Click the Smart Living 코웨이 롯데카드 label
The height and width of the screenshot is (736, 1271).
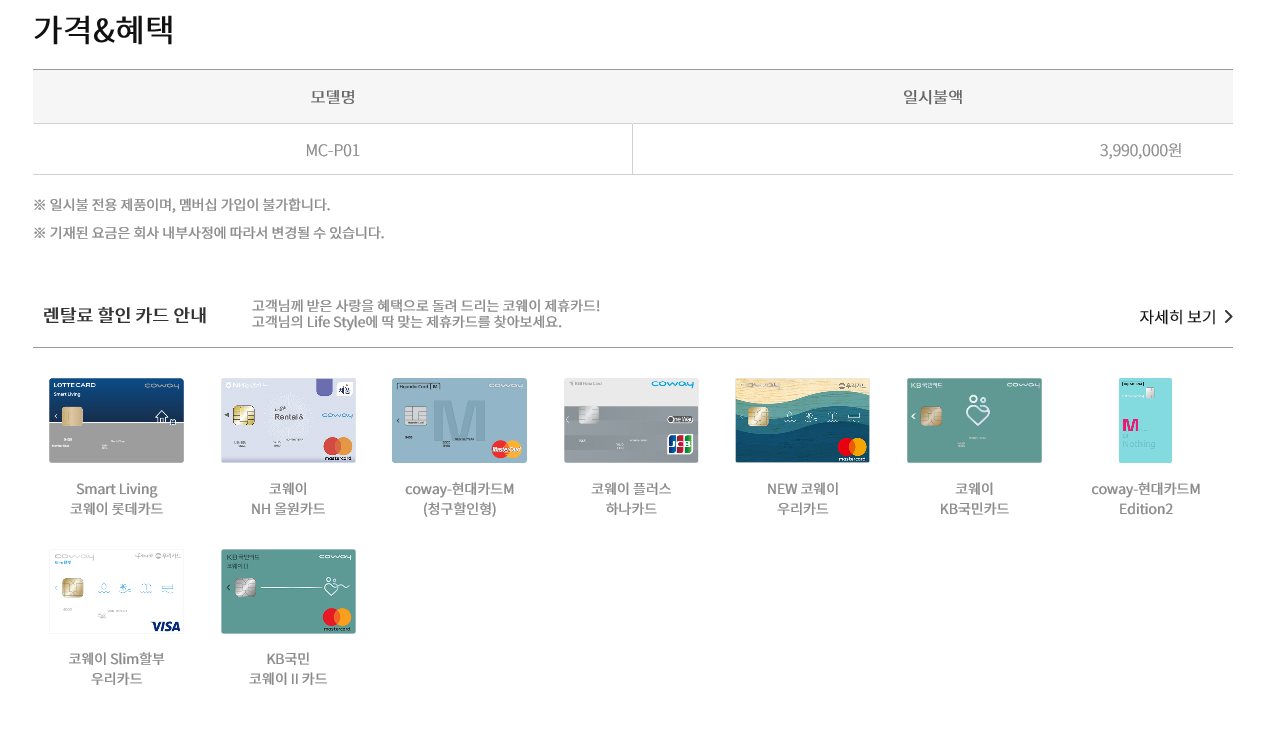point(116,499)
